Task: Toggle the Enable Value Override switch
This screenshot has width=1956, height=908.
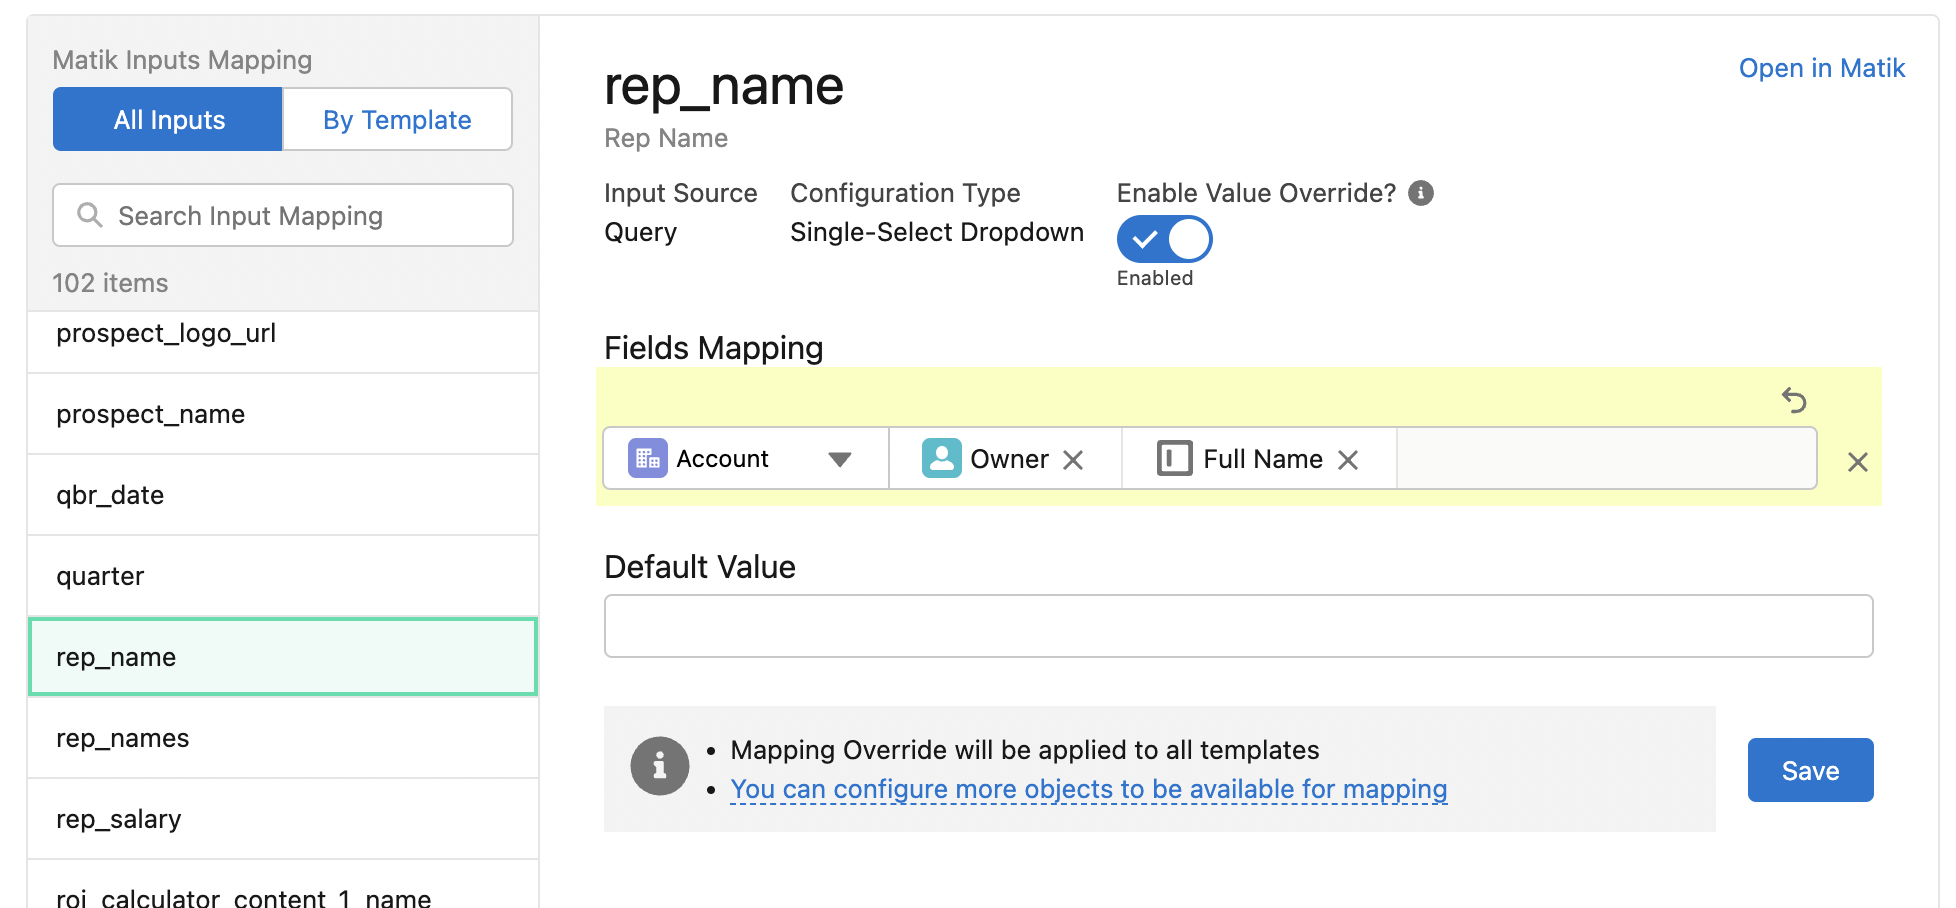Action: tap(1164, 240)
